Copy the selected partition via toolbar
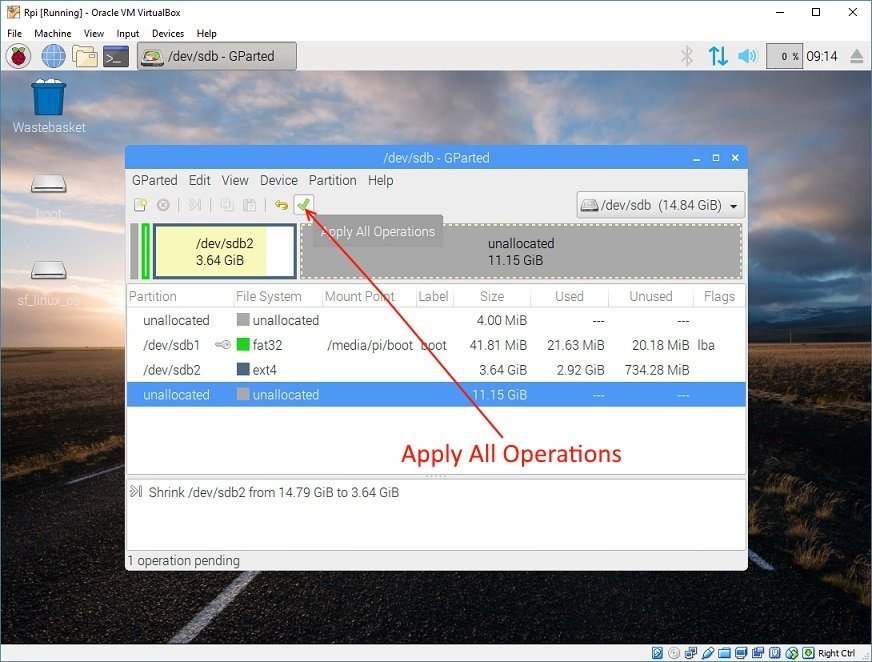The image size is (872, 662). coord(227,204)
